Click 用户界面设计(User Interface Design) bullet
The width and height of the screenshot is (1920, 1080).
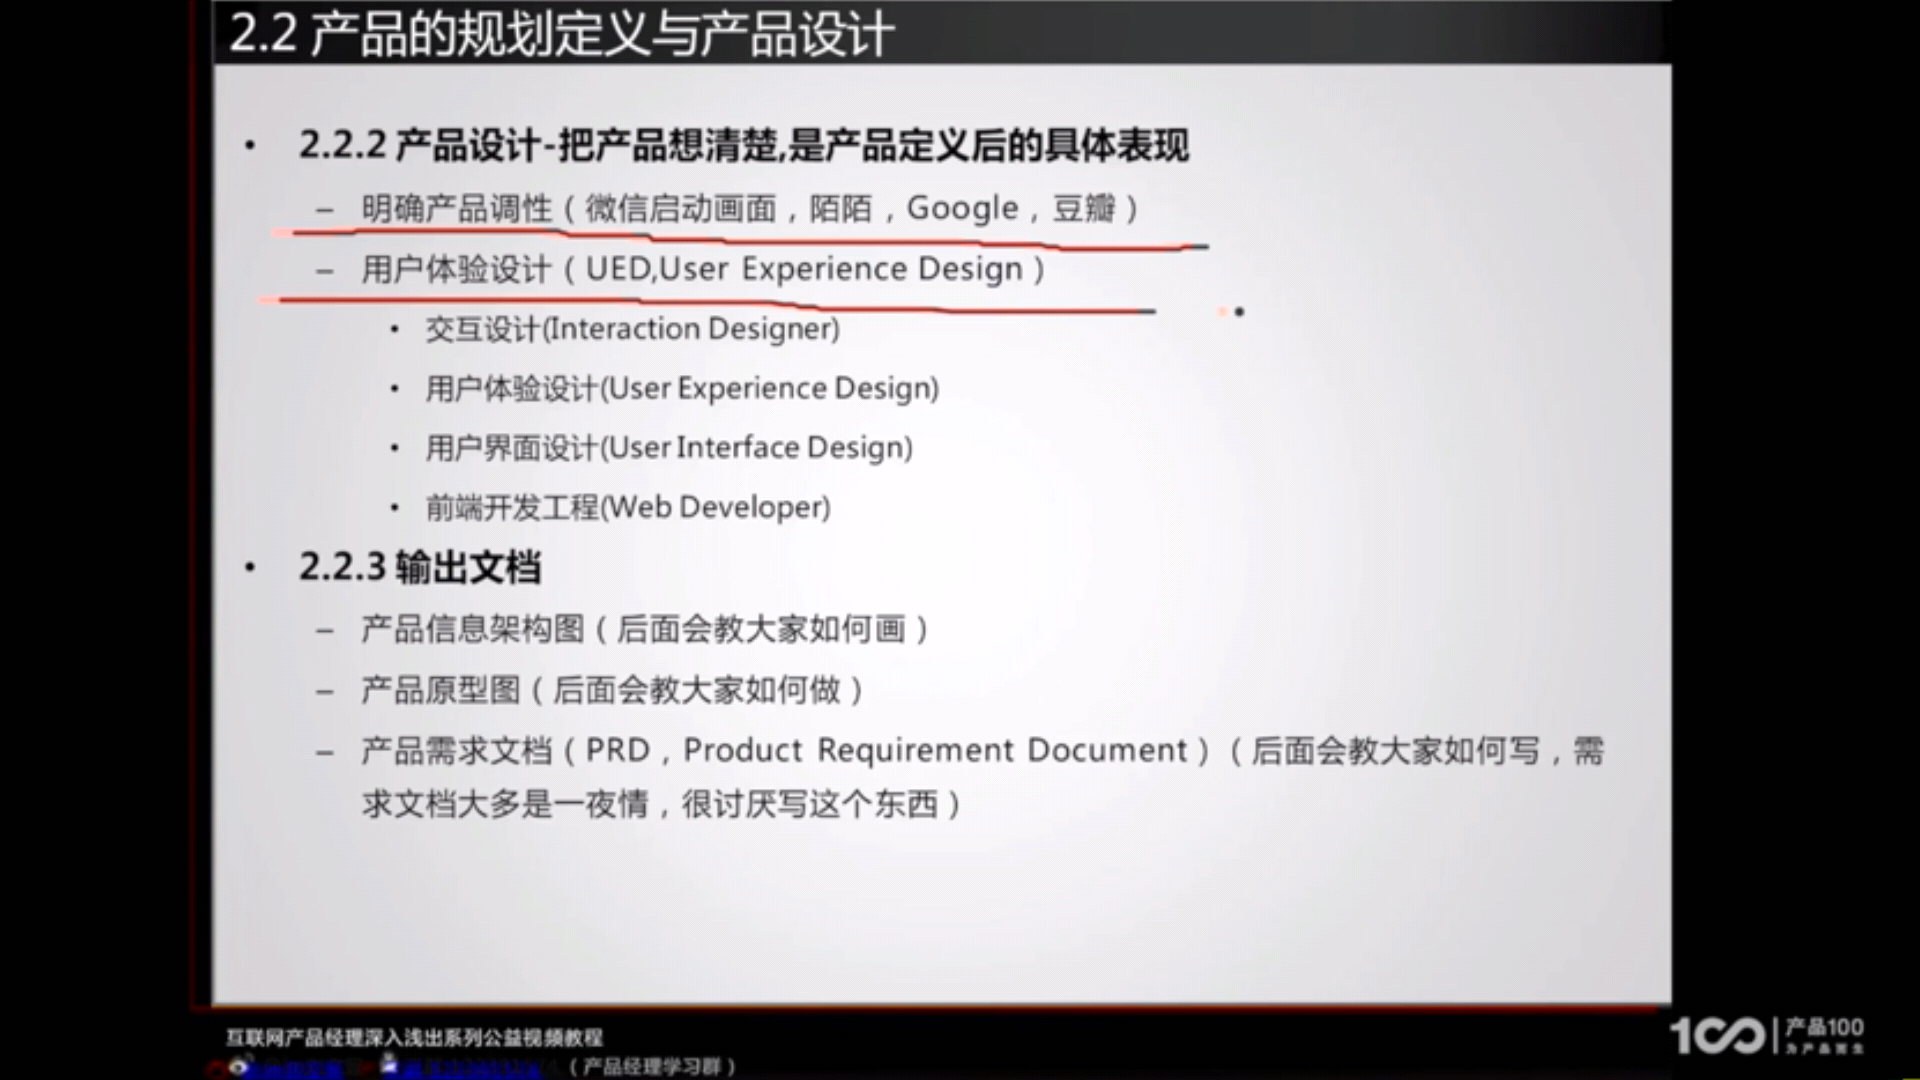[669, 447]
